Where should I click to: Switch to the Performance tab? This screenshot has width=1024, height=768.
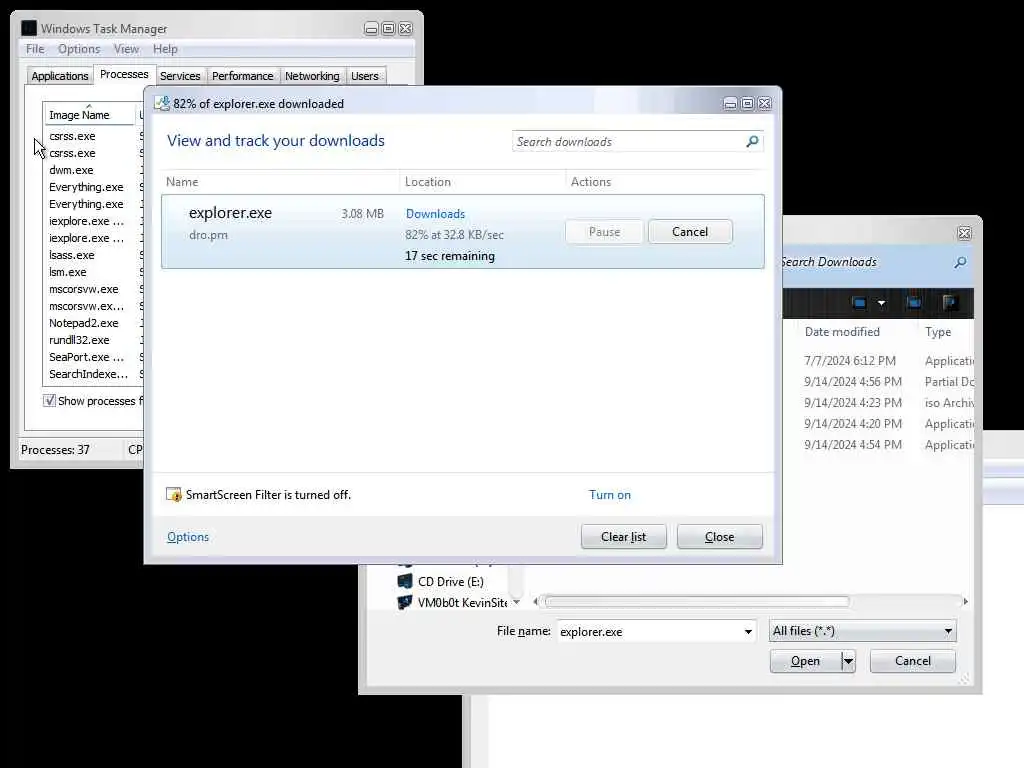point(242,76)
